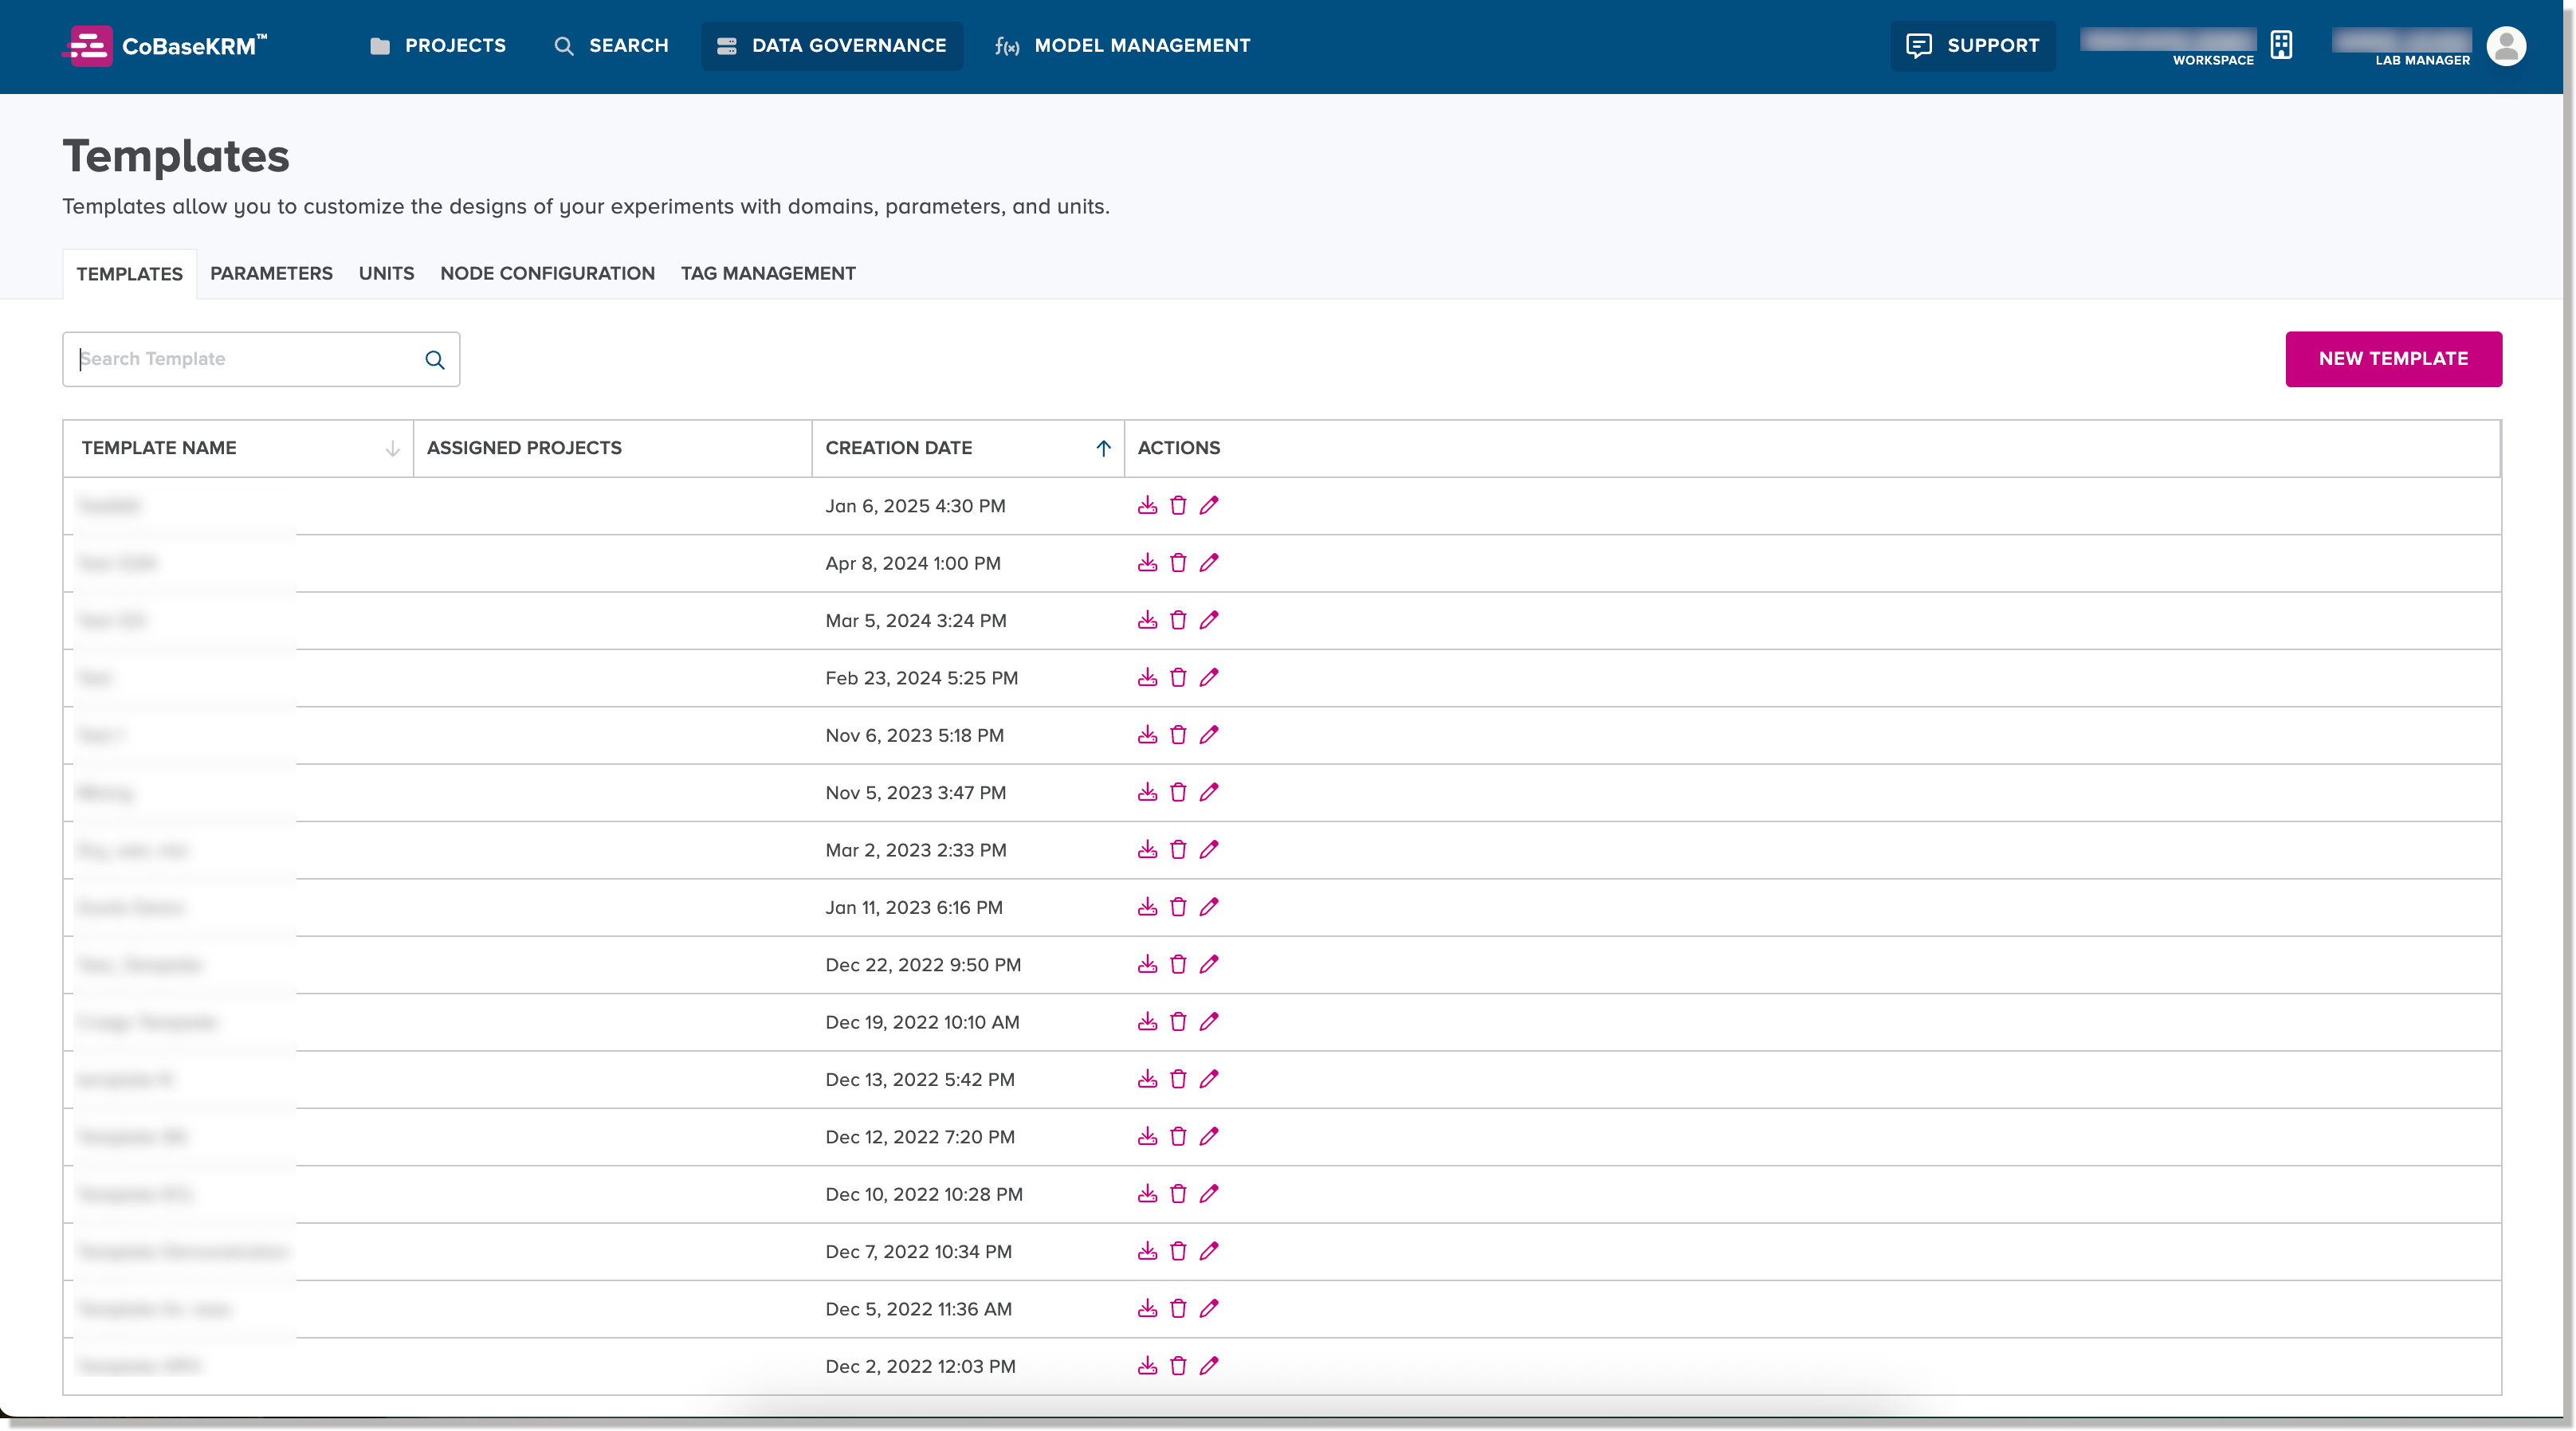
Task: Edit the template created Nov 6, 2023
Action: coord(1209,734)
